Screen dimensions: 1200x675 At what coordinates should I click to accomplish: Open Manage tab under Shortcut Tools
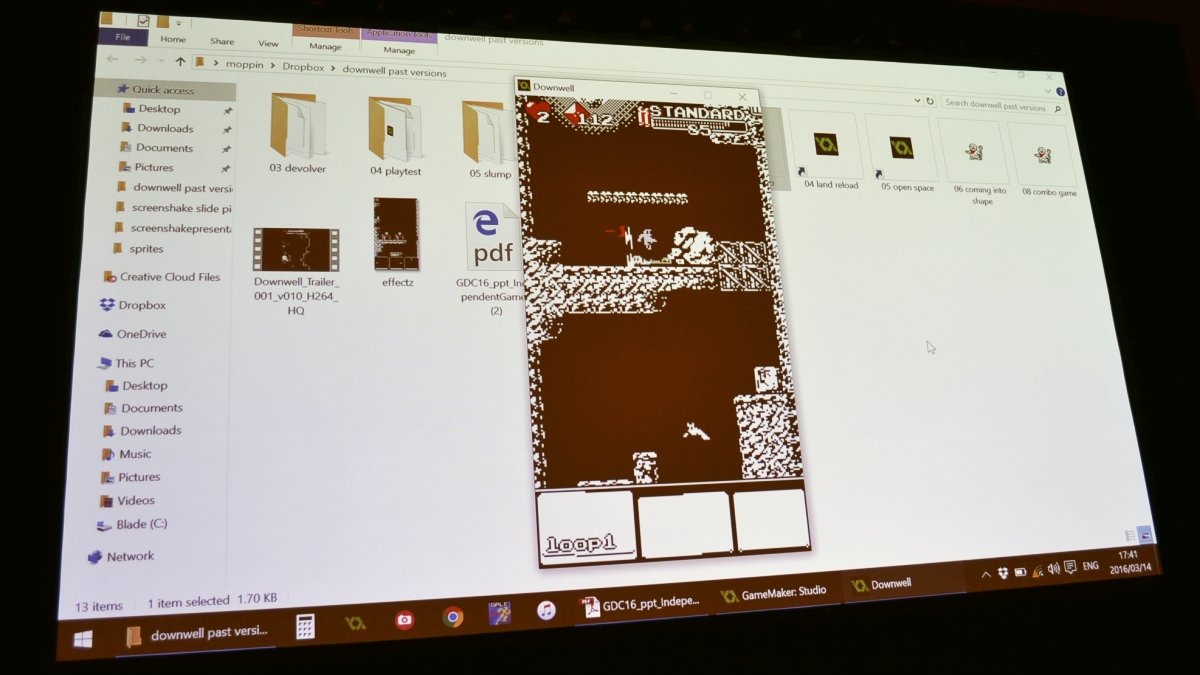(x=325, y=46)
